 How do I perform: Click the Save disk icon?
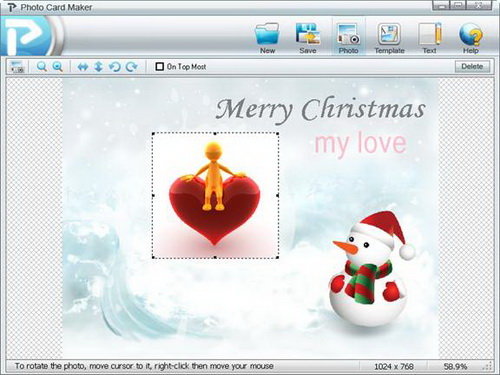pos(308,34)
